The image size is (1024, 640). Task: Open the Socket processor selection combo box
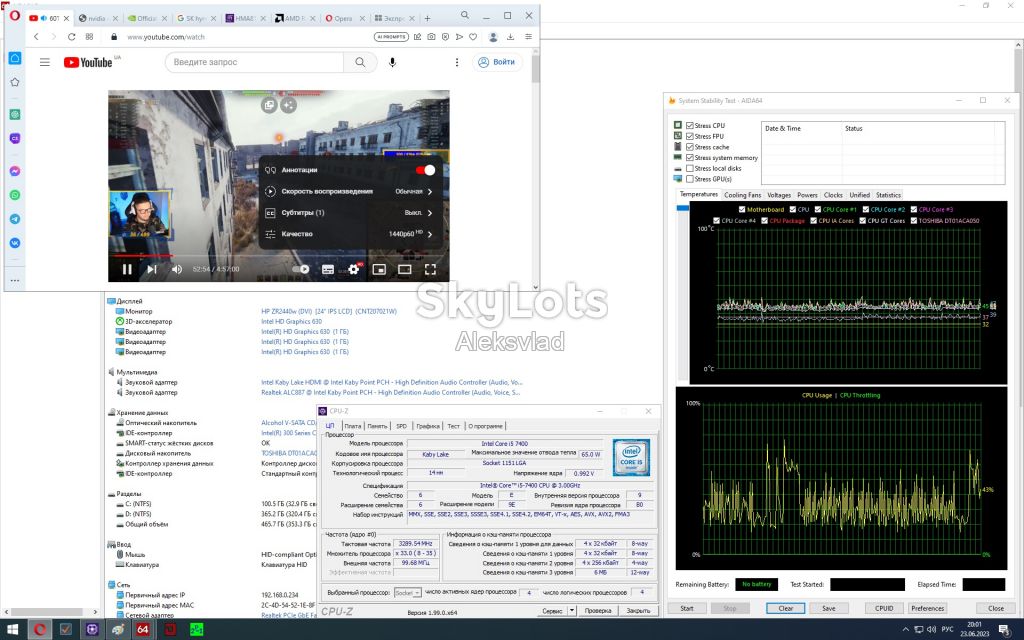[x=408, y=592]
